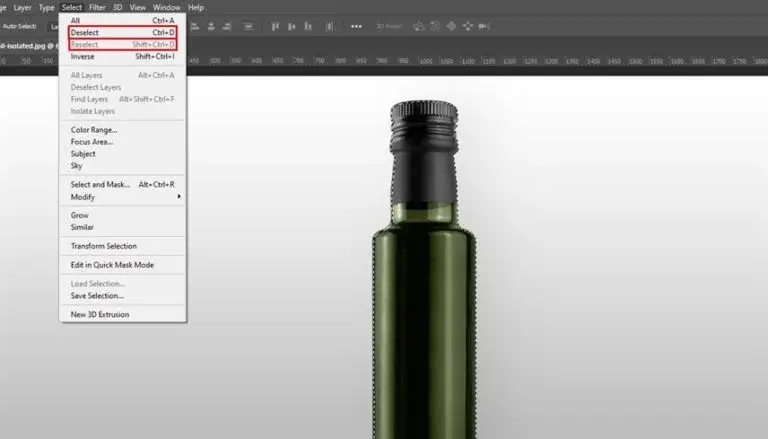Open the Focus Area dialog
This screenshot has height=439, width=768.
122,142
